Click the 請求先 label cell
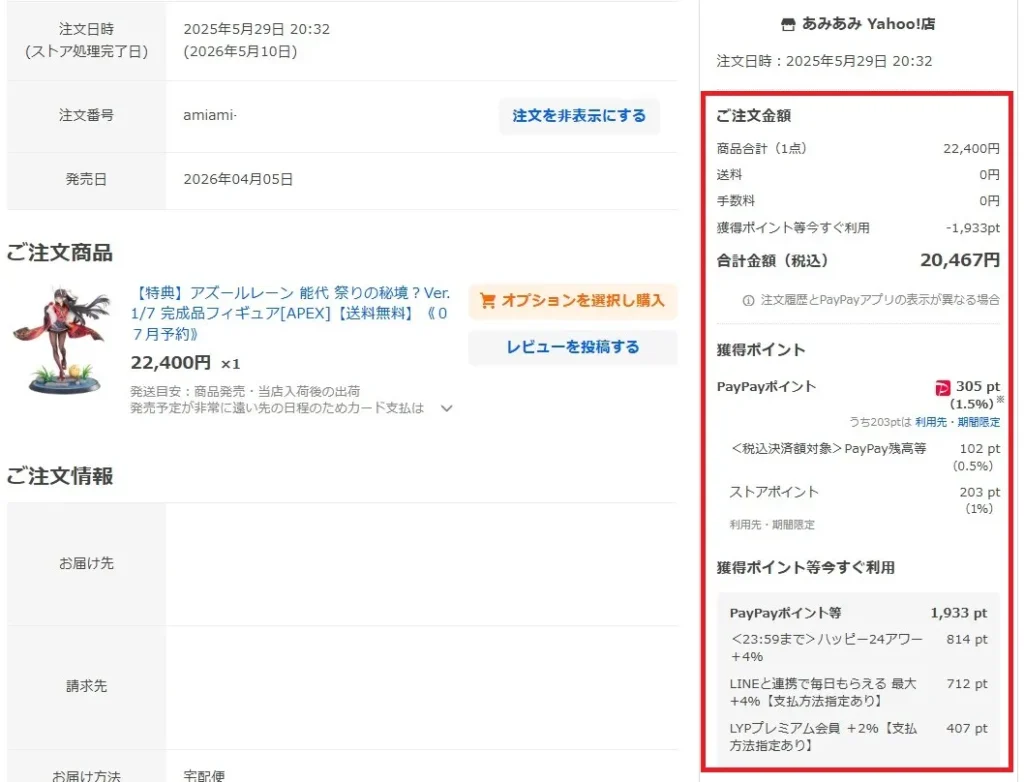The height and width of the screenshot is (782, 1024). pyautogui.click(x=86, y=687)
